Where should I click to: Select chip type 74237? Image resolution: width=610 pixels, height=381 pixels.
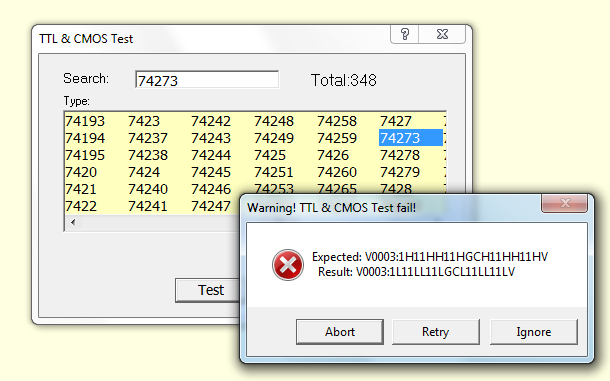tap(148, 138)
